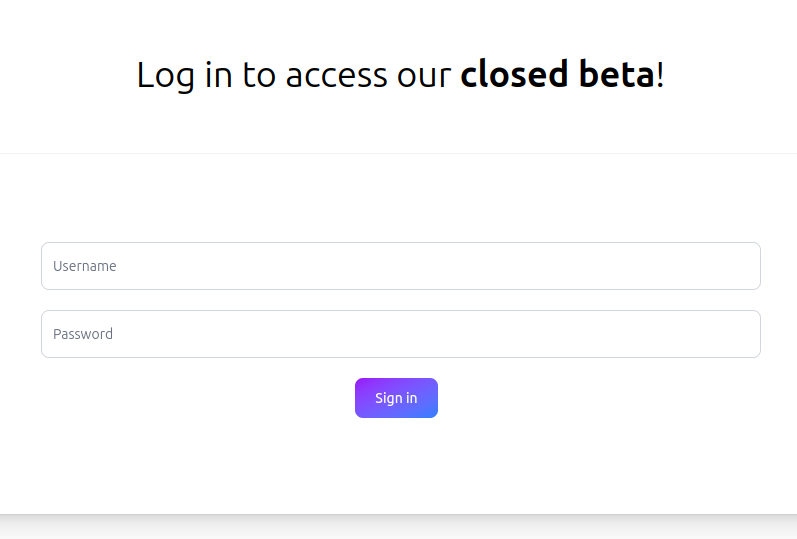
Task: Click the right end of the Username field
Action: [x=740, y=266]
